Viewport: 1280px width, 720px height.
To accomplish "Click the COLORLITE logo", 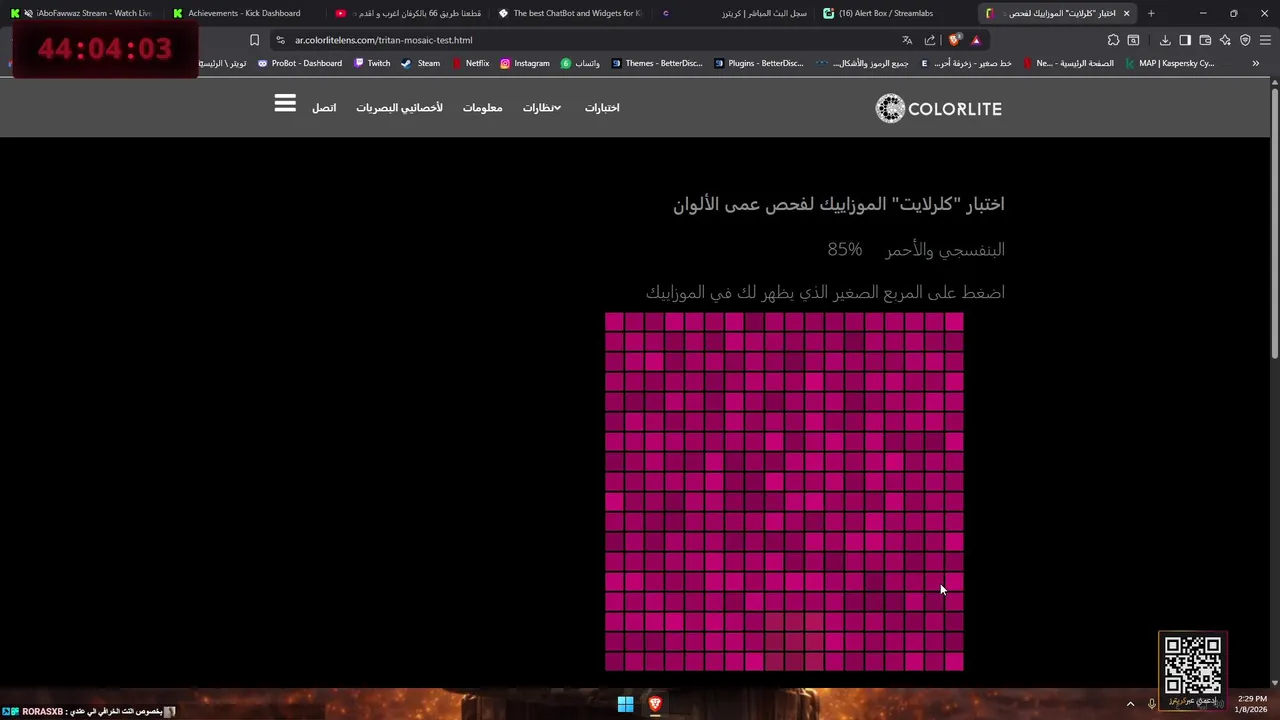I will pos(938,108).
